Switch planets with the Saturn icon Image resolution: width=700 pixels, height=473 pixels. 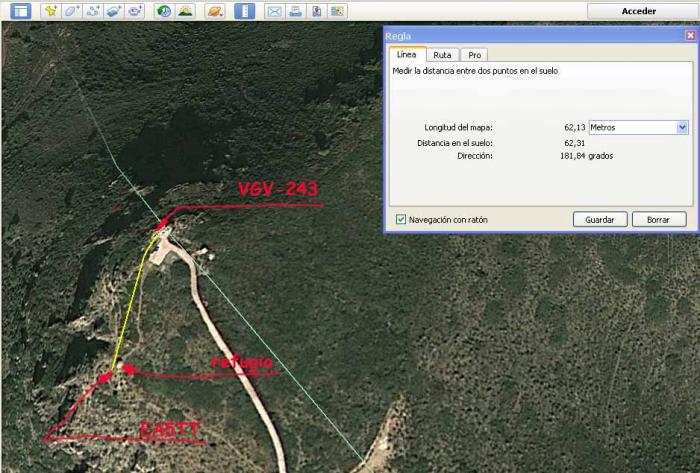(x=215, y=11)
